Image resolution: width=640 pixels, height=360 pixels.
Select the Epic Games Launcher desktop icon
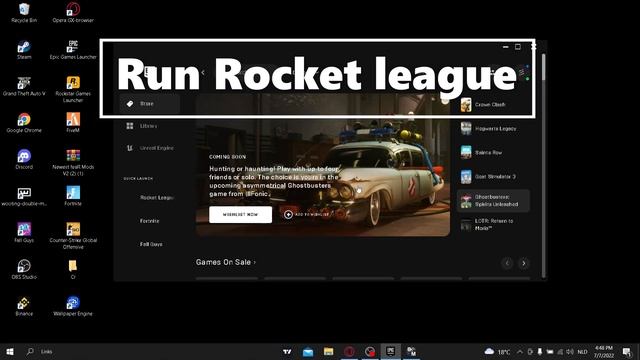coord(73,49)
